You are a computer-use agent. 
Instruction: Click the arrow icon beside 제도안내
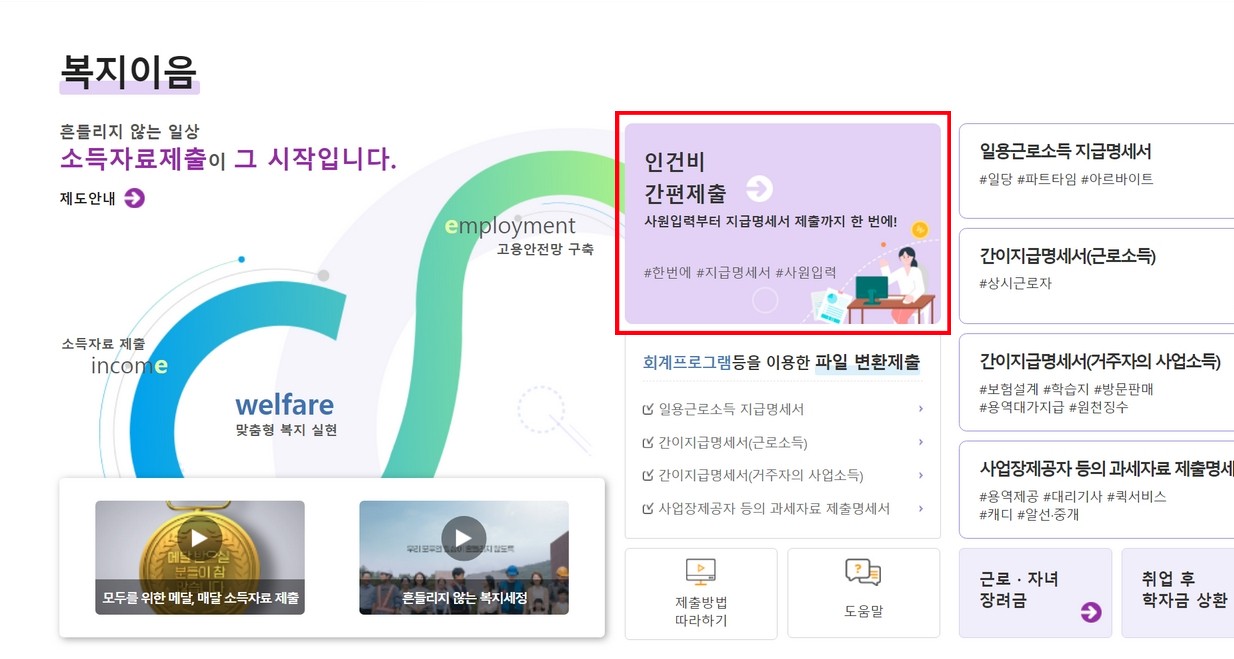pyautogui.click(x=135, y=198)
